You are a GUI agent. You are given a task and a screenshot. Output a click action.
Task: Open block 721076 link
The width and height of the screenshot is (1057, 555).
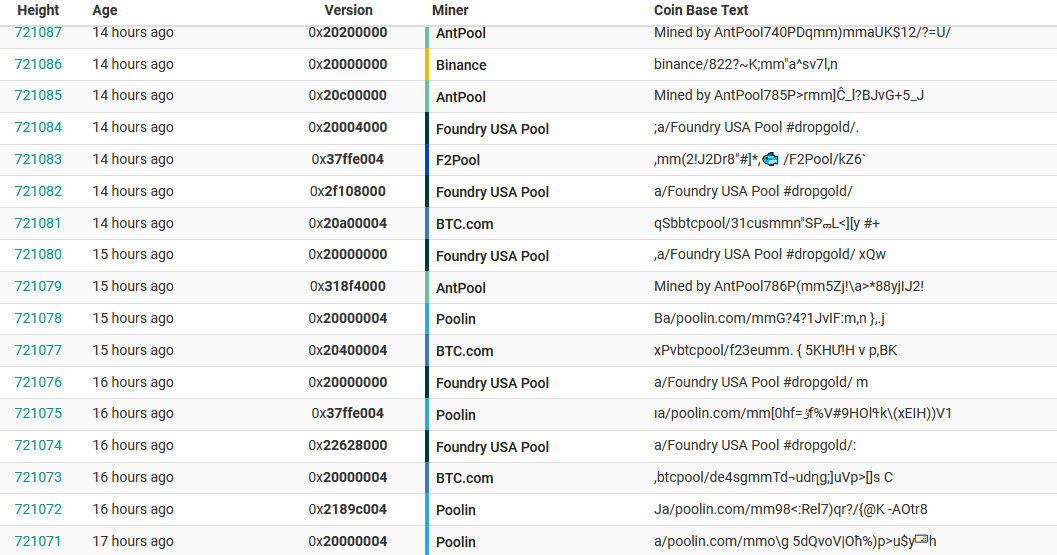38,382
